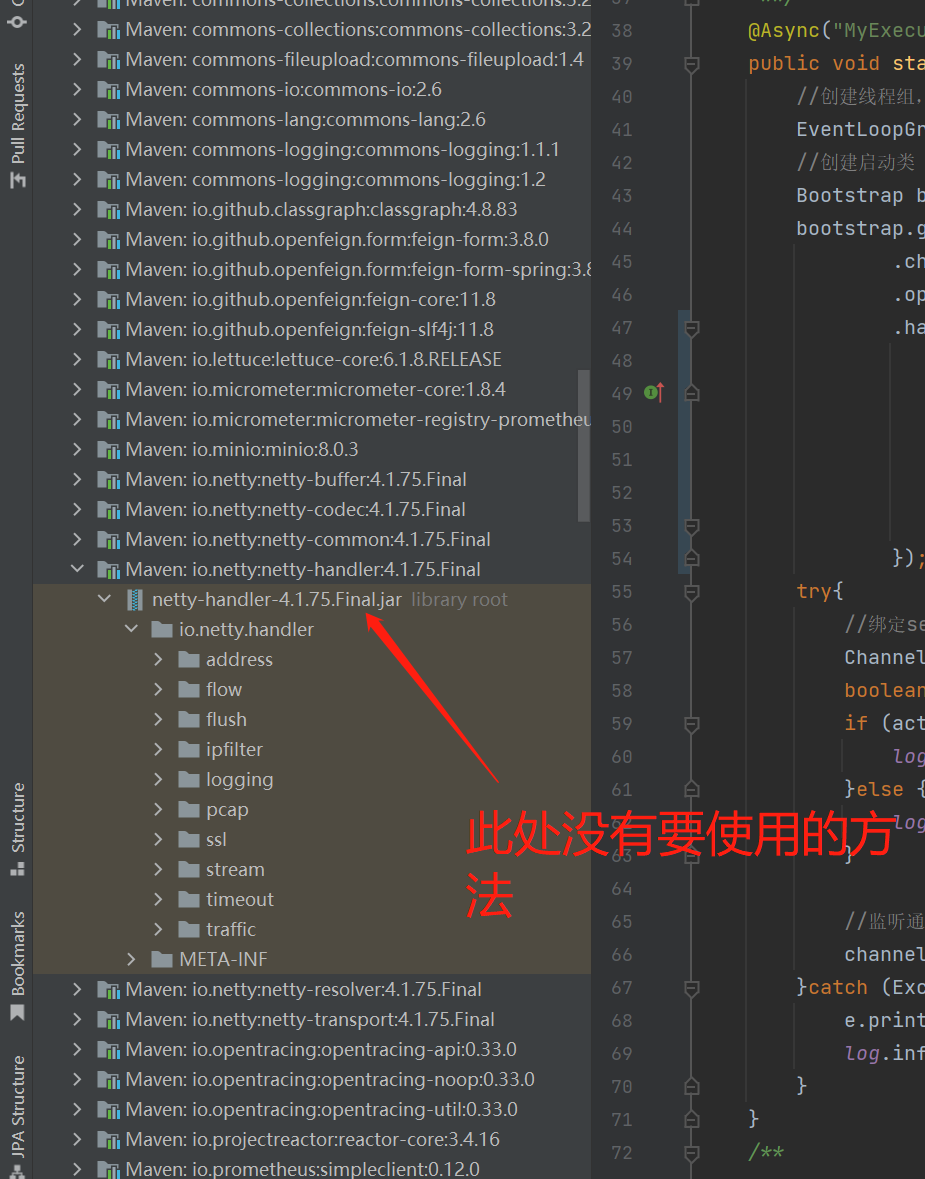Image resolution: width=925 pixels, height=1179 pixels.
Task: Click the io.netty.handler folder icon
Action: [x=162, y=629]
